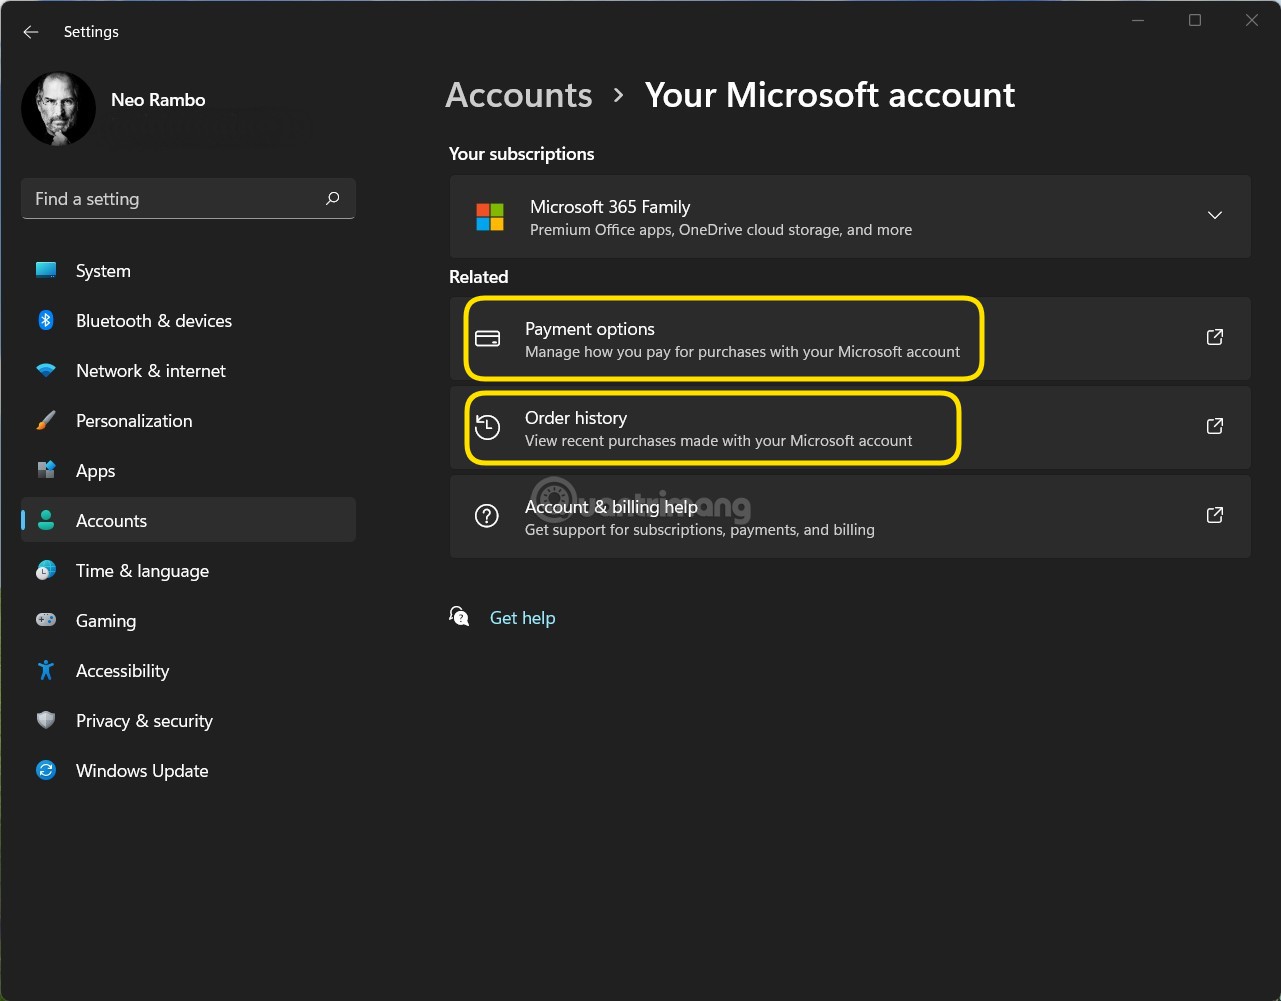Image resolution: width=1281 pixels, height=1001 pixels.
Task: Click the Order history clock icon
Action: [x=487, y=428]
